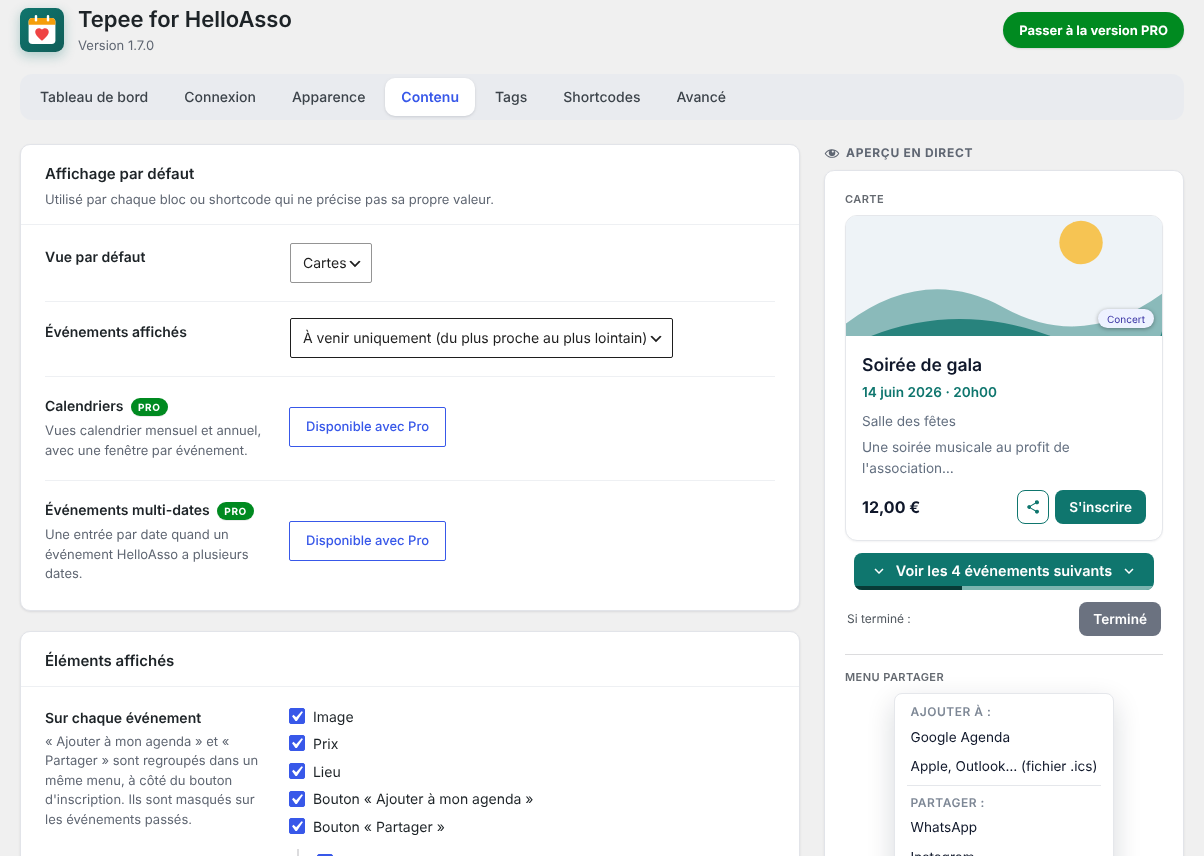Click Passer à la version PRO
Image resolution: width=1204 pixels, height=856 pixels.
pyautogui.click(x=1093, y=30)
